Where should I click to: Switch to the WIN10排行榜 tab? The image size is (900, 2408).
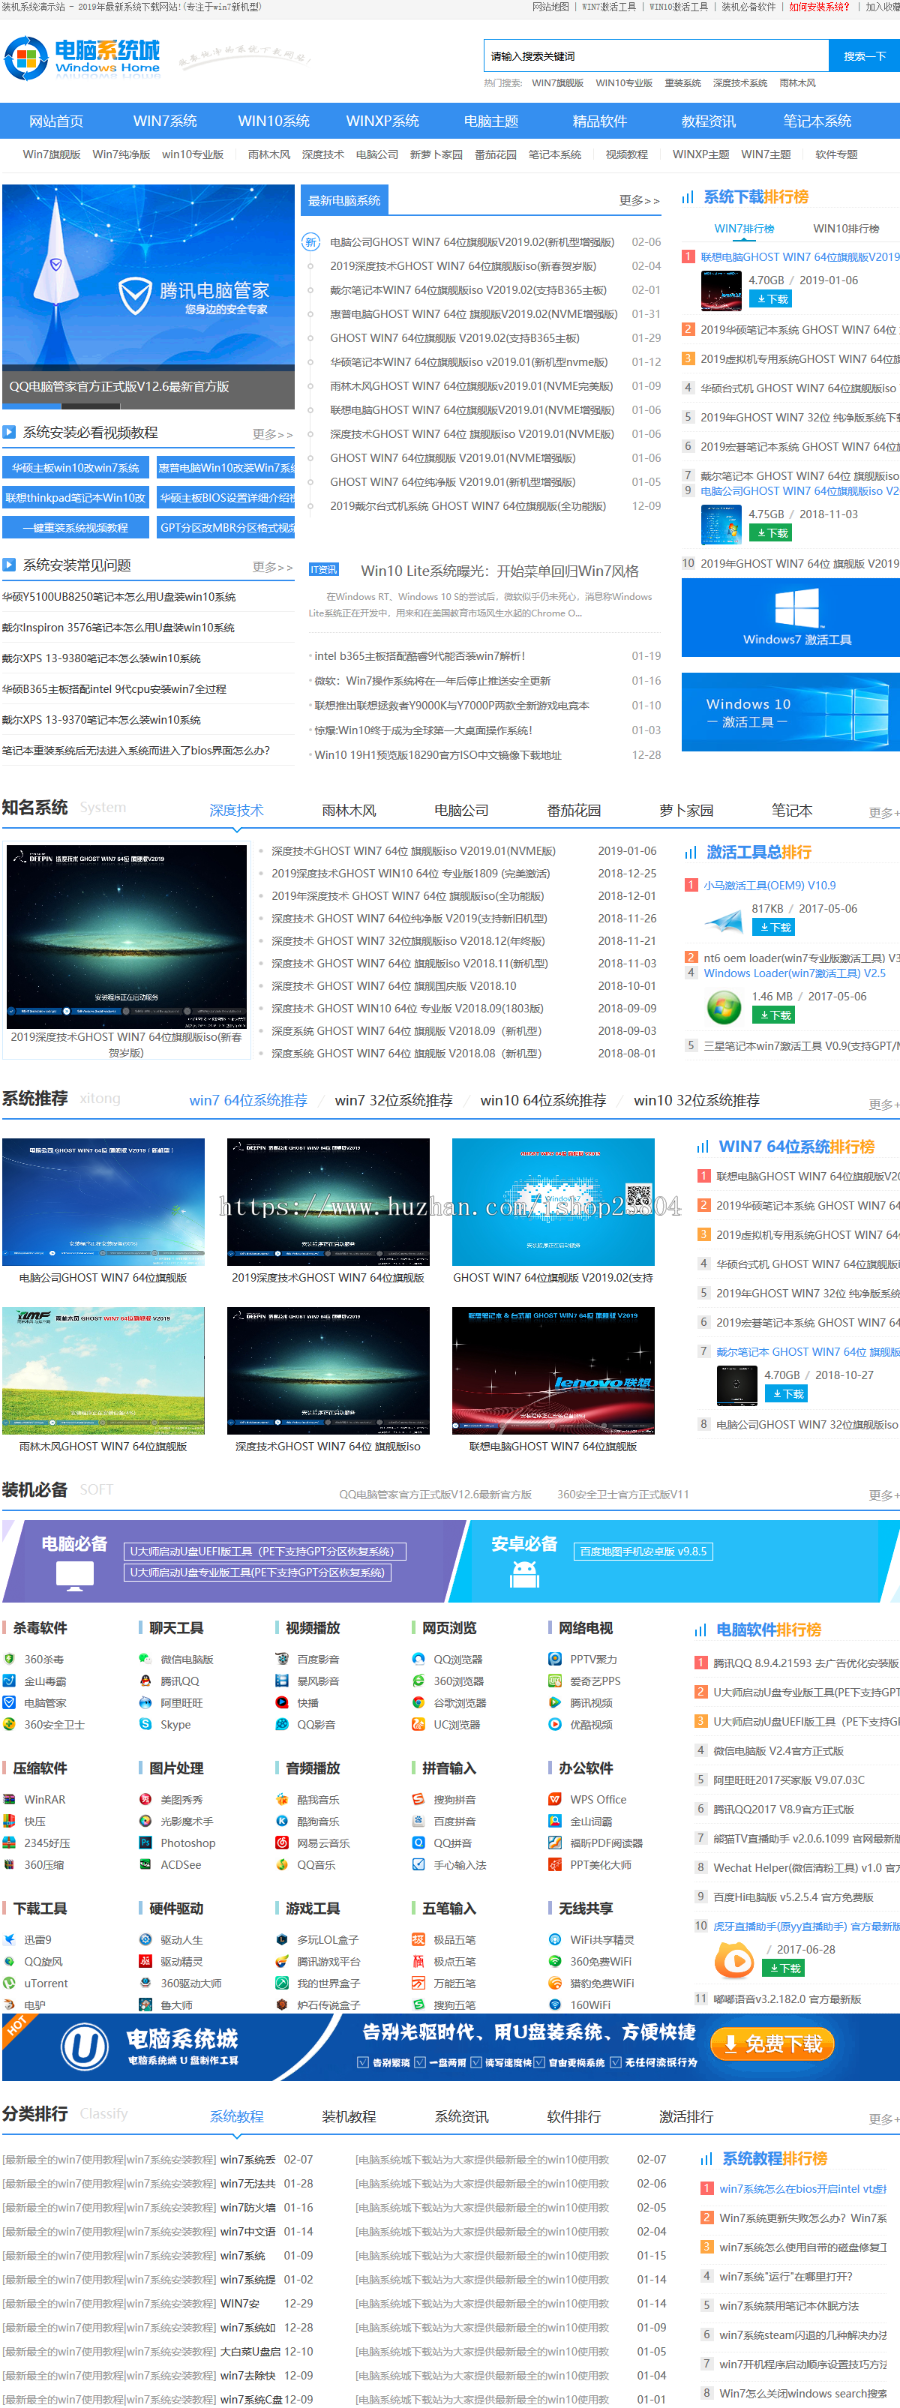coord(846,229)
